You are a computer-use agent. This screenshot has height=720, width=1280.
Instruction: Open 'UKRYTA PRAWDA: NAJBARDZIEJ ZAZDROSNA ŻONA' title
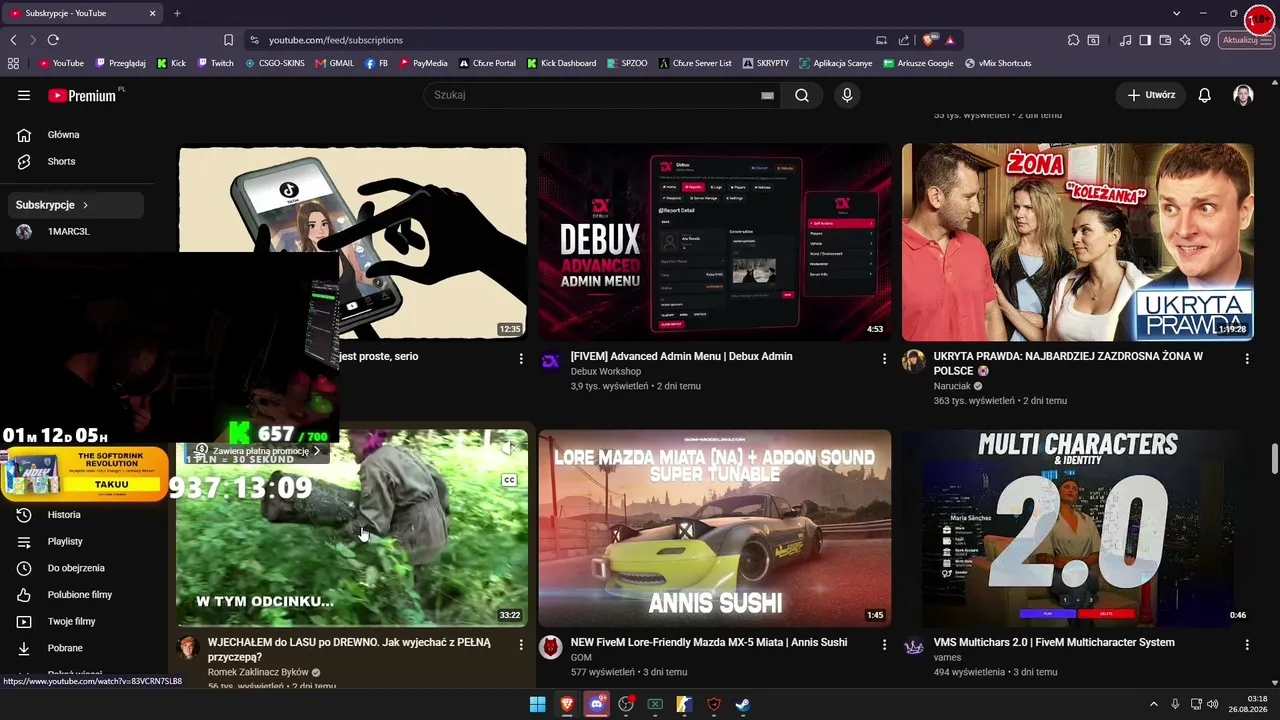point(1068,363)
